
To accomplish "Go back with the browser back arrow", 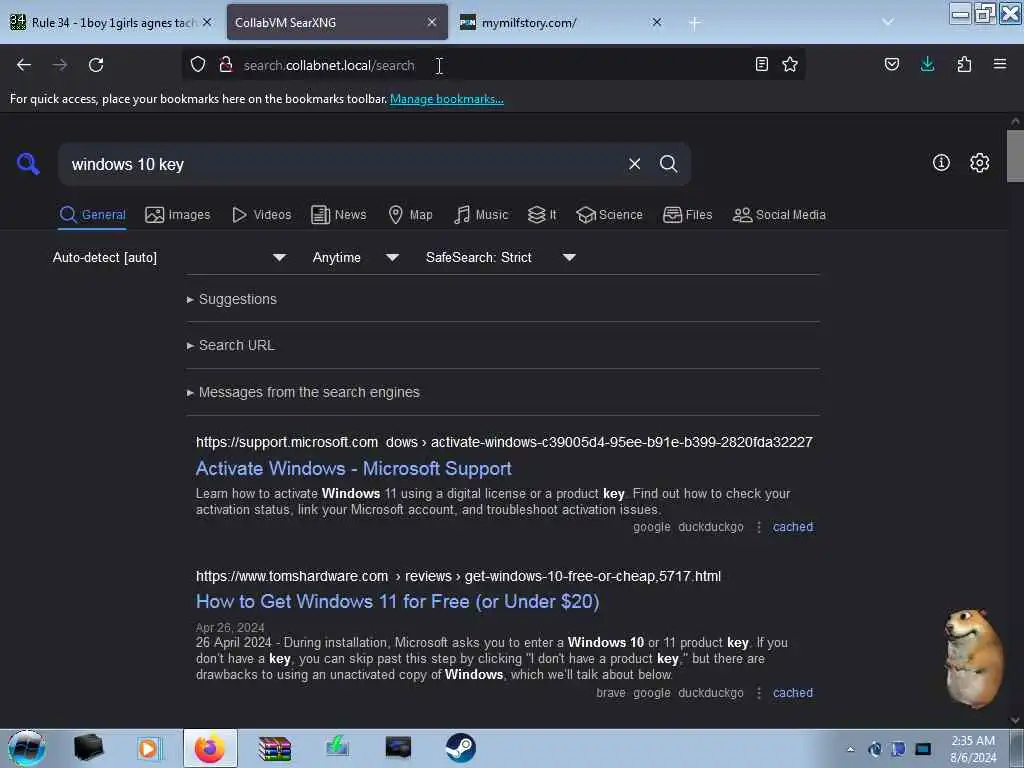I will tap(24, 65).
